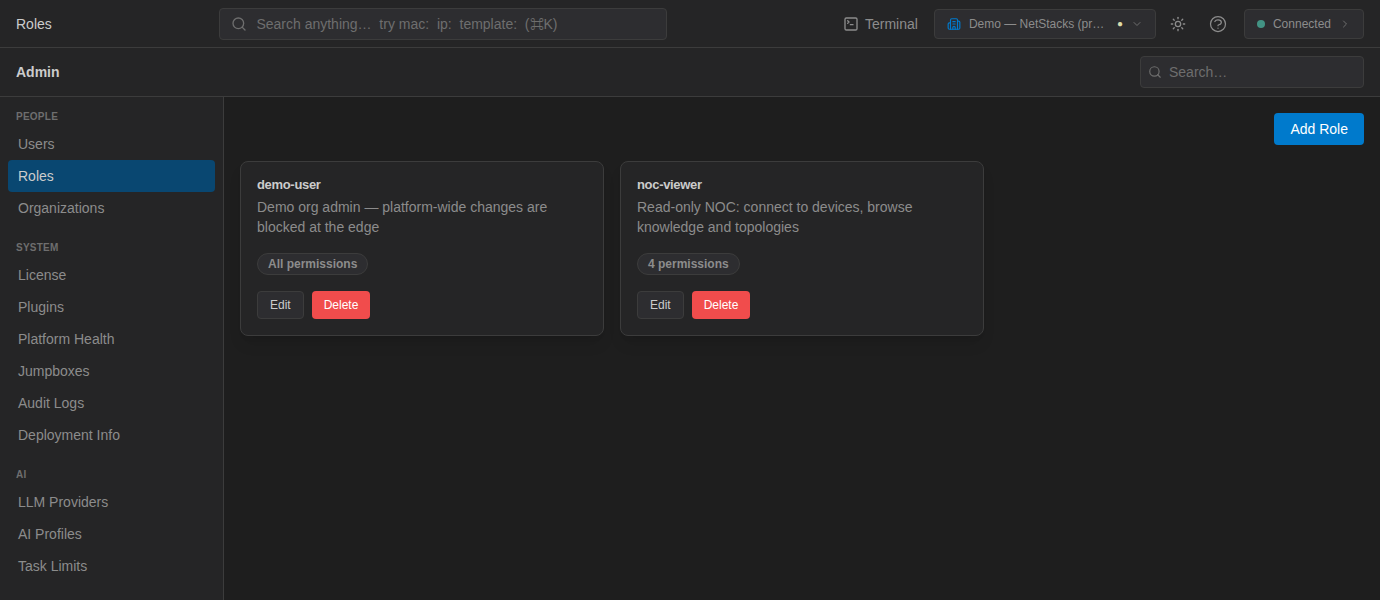The height and width of the screenshot is (600, 1380).
Task: Click the PEOPLE section label
Action: tap(37, 116)
